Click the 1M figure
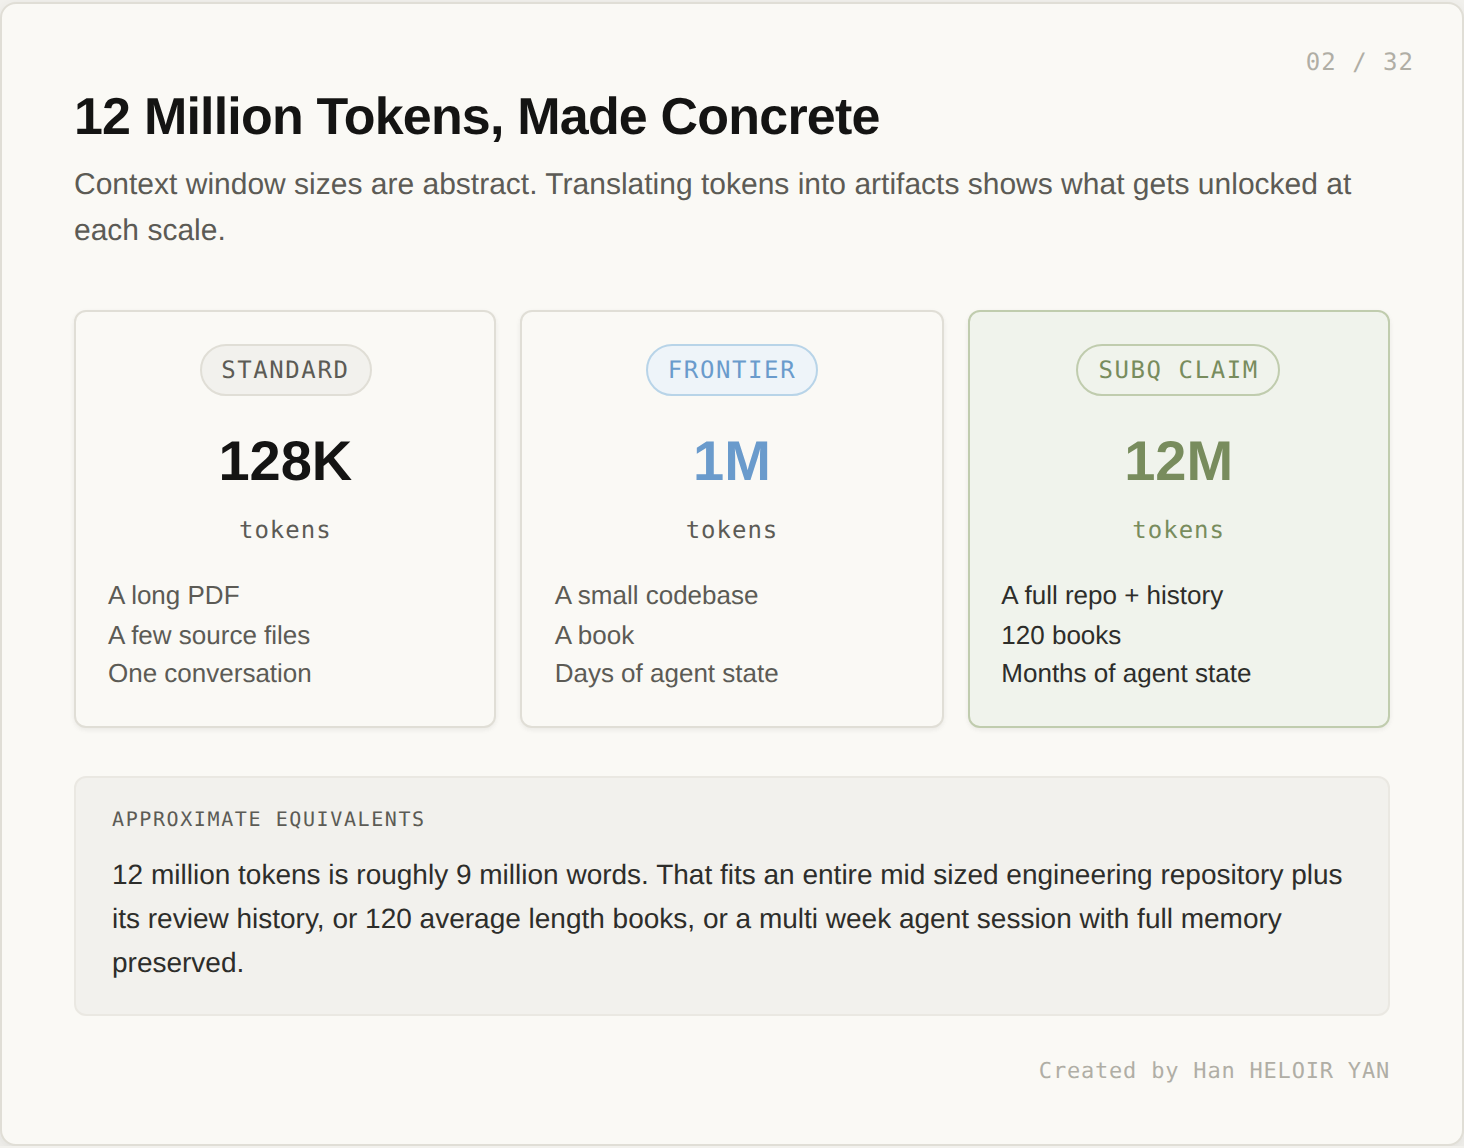Image resolution: width=1464 pixels, height=1148 pixels. 732,461
